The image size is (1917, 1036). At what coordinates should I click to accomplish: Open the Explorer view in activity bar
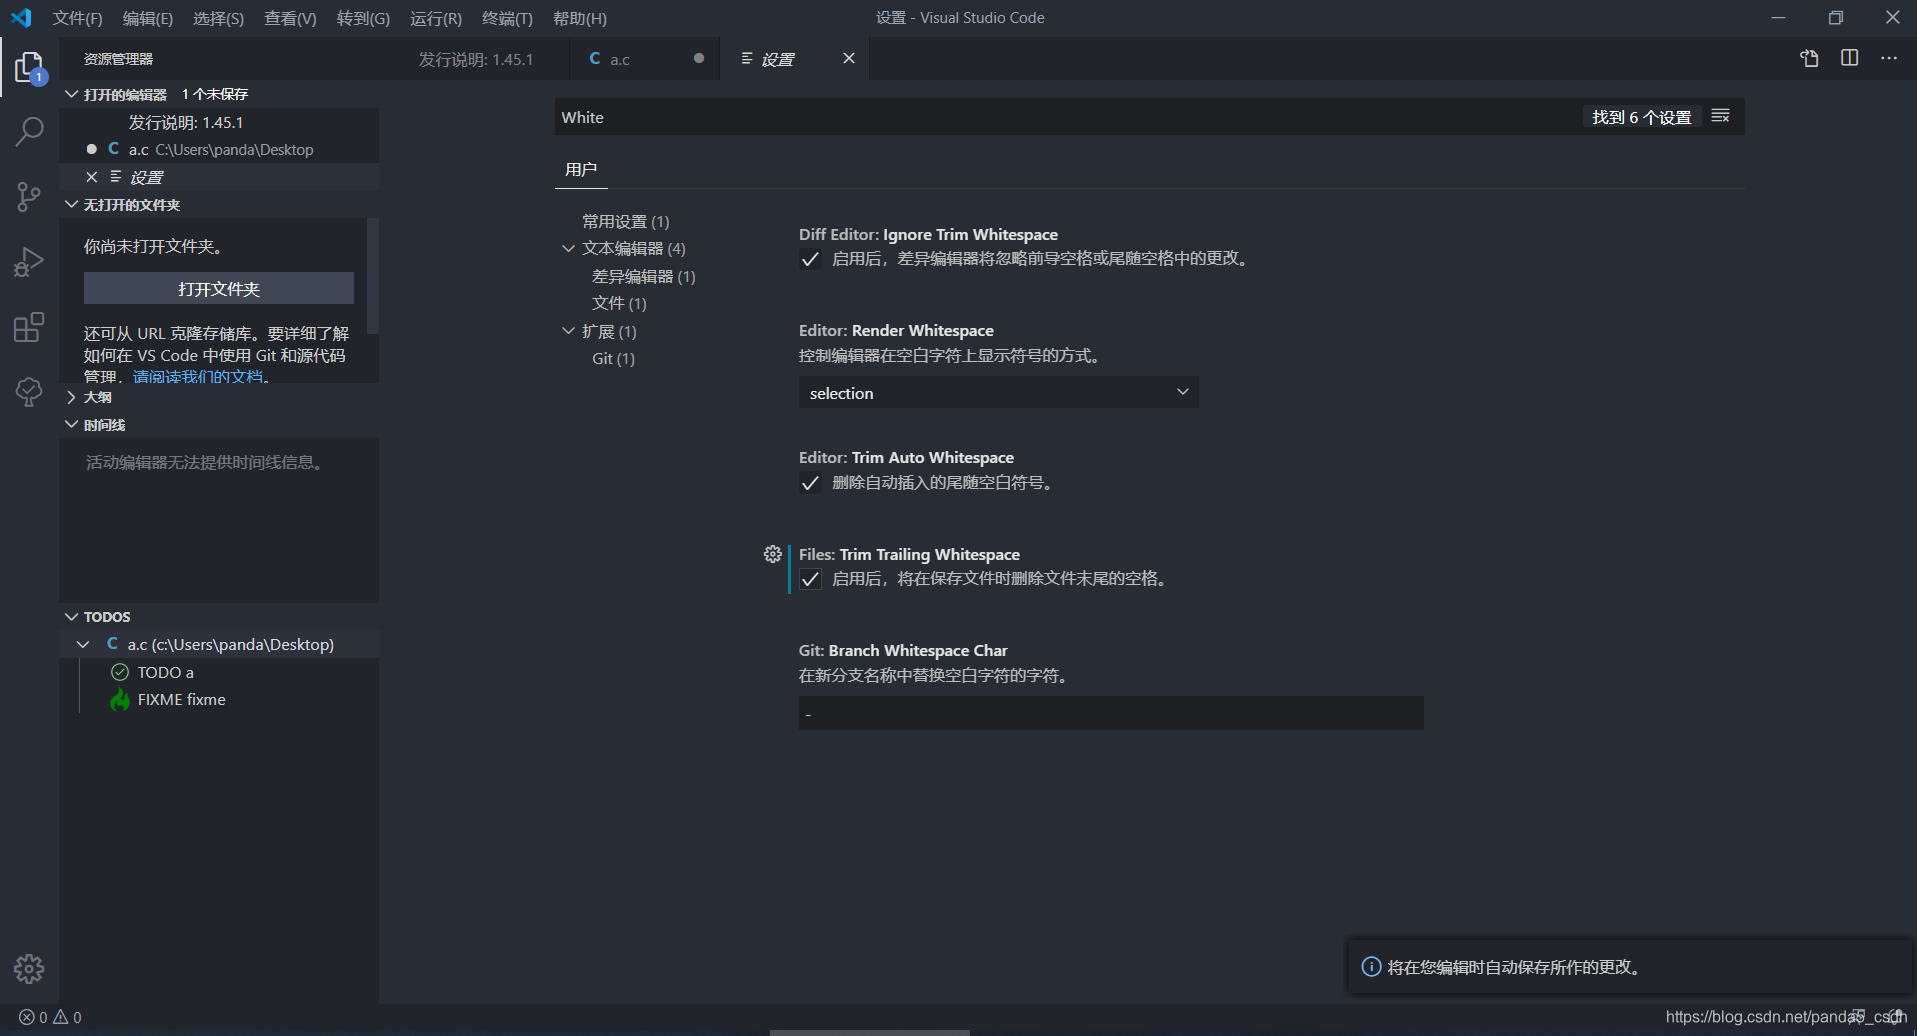coord(29,67)
